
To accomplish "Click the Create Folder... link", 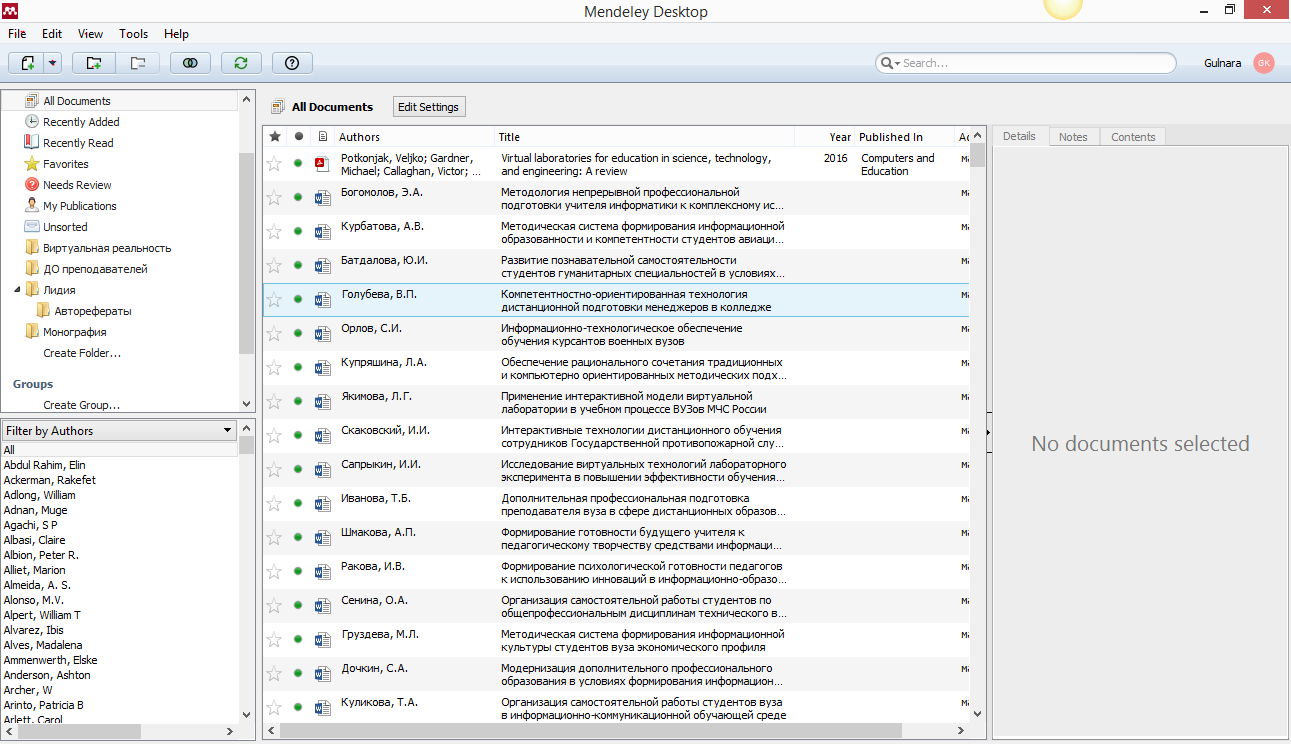I will pyautogui.click(x=82, y=353).
